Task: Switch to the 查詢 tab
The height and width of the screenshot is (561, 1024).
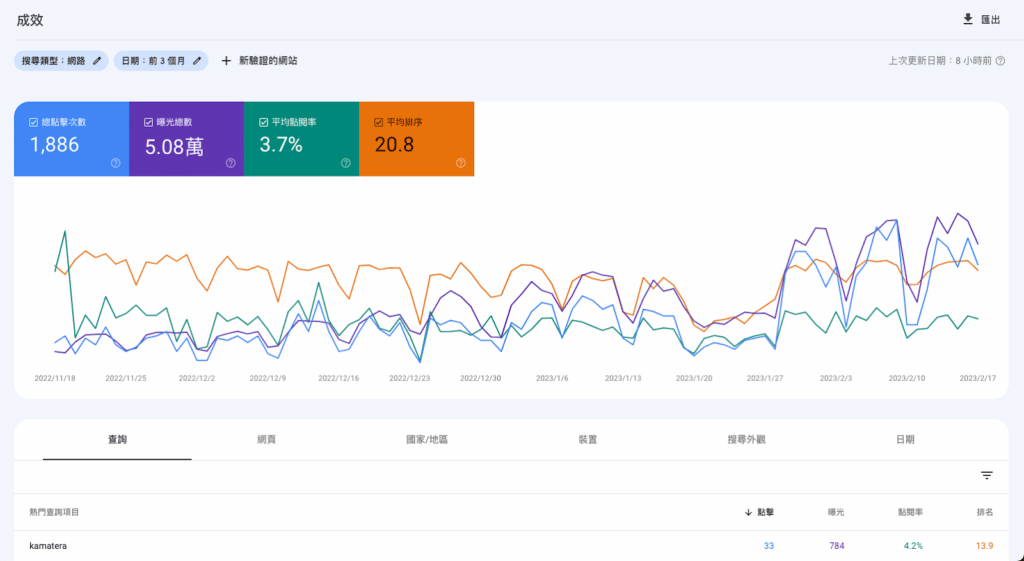Action: (x=118, y=440)
